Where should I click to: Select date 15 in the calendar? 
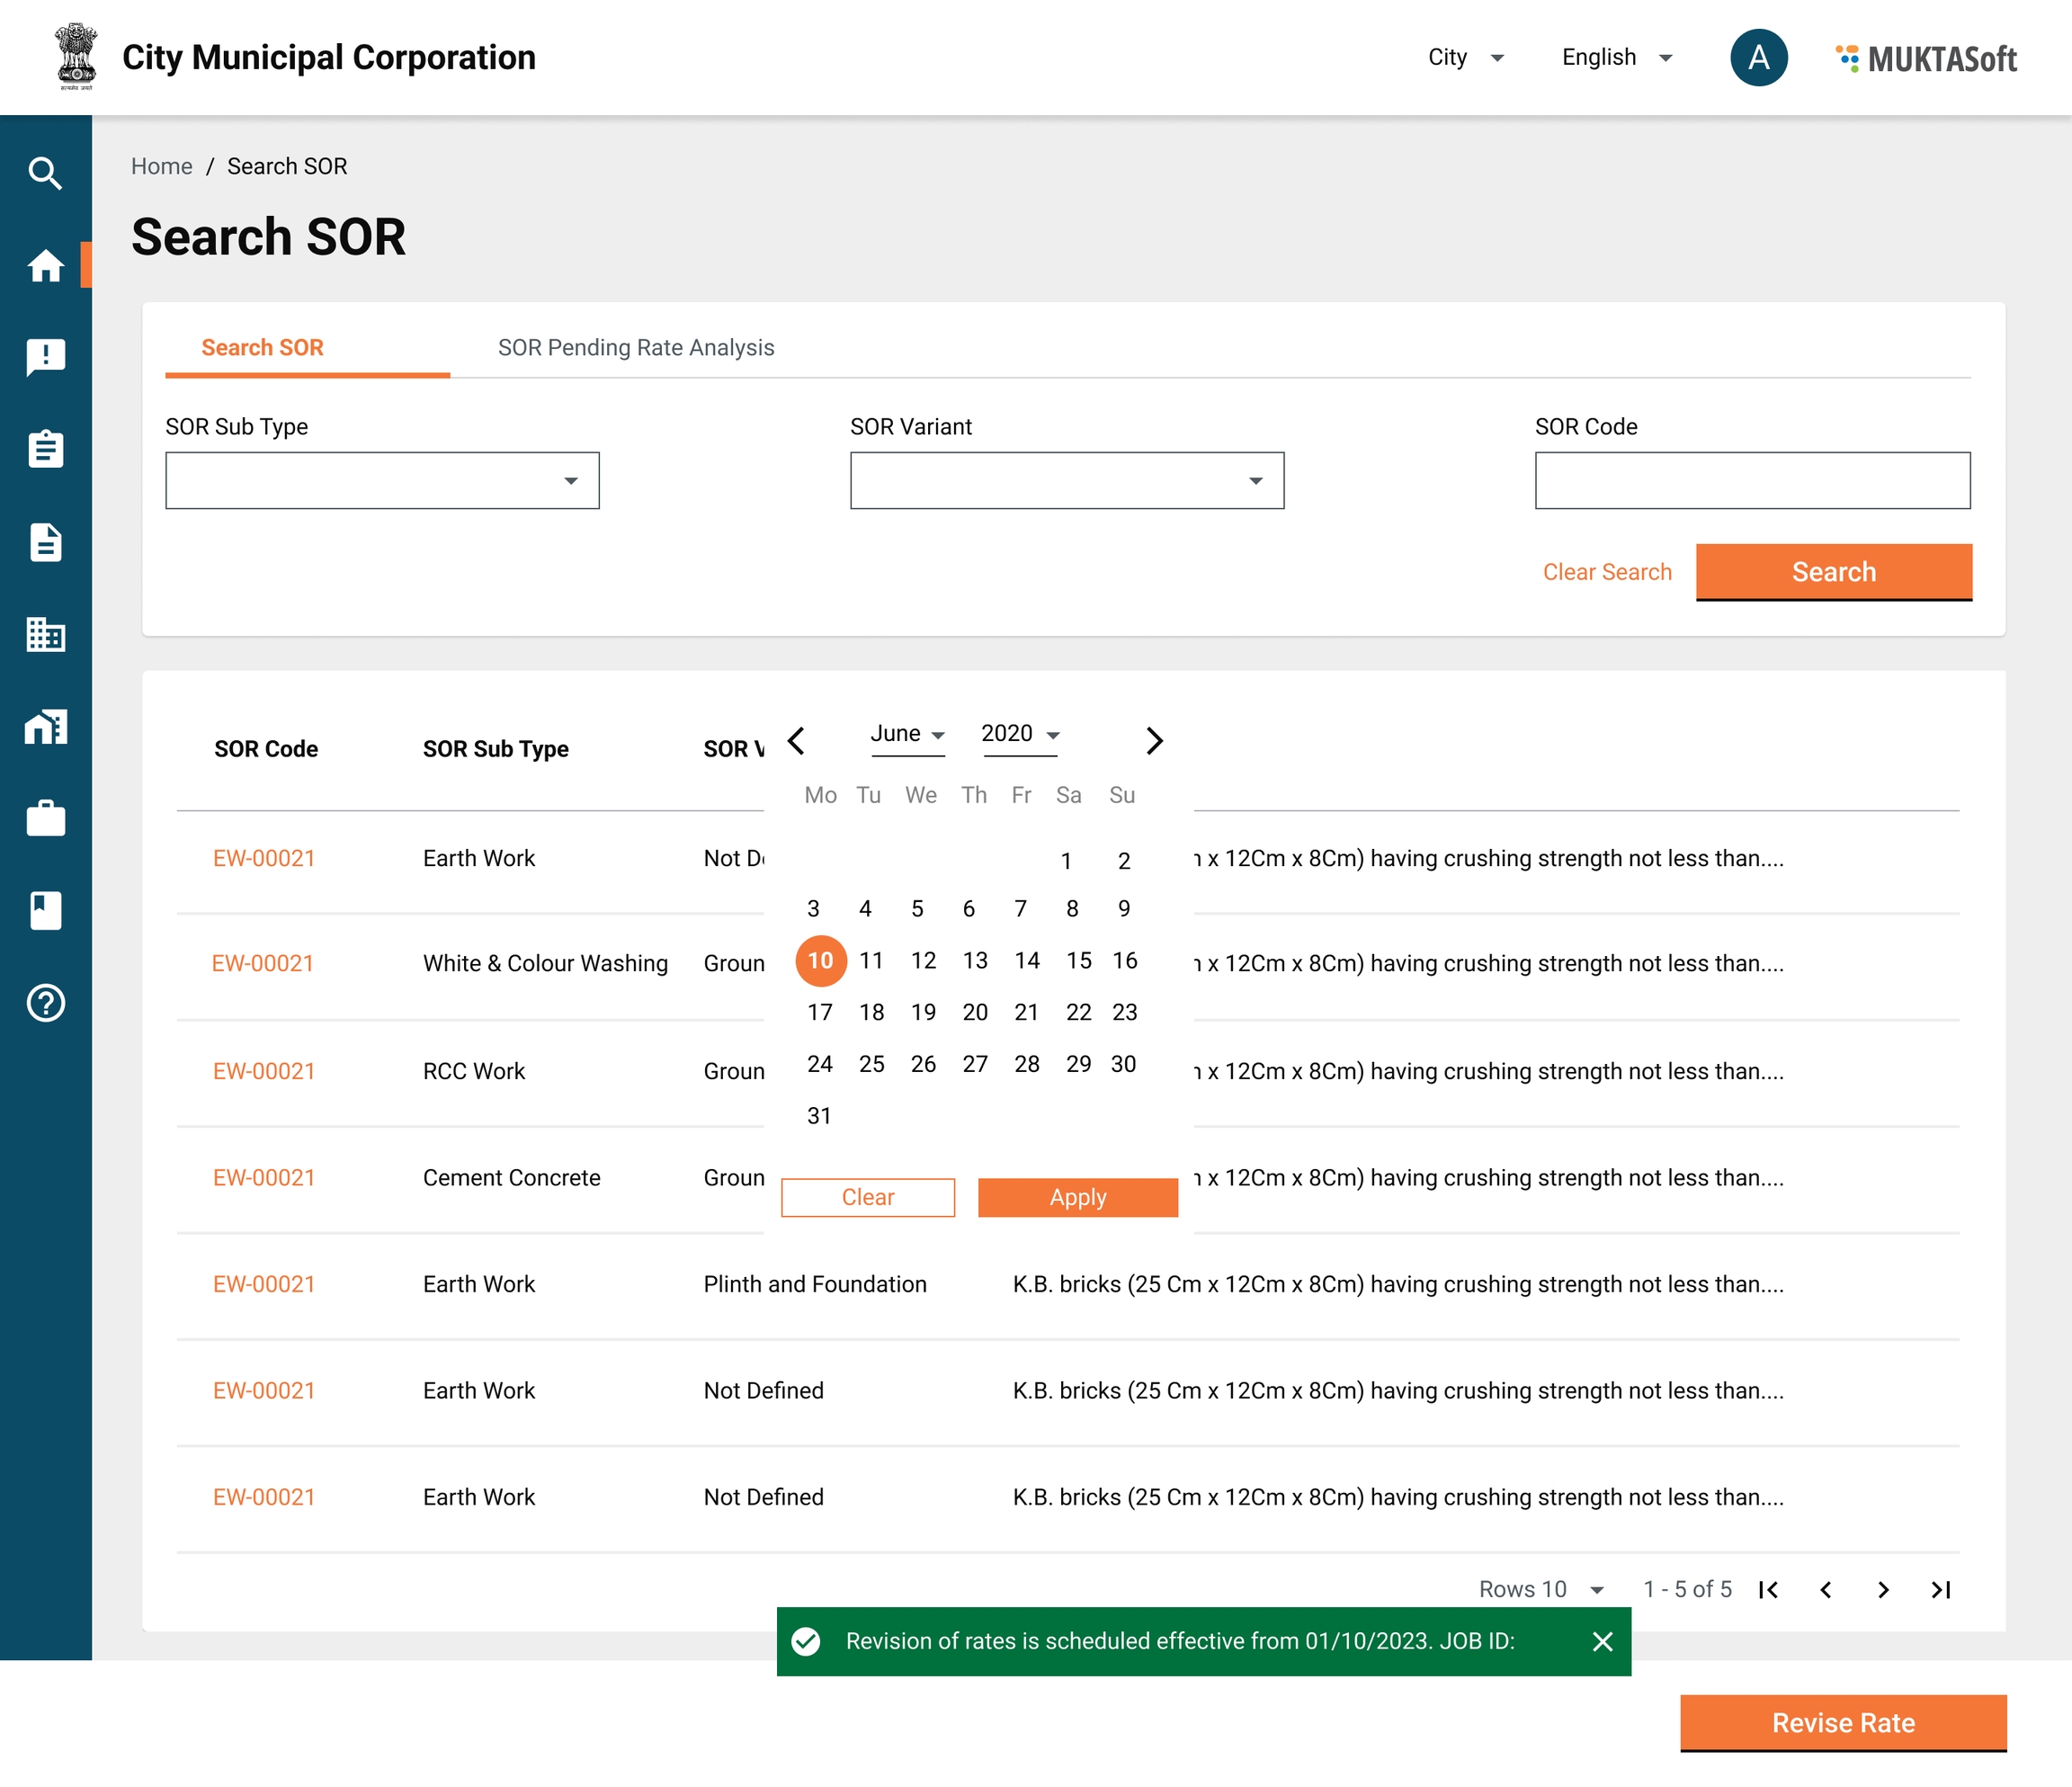1078,961
